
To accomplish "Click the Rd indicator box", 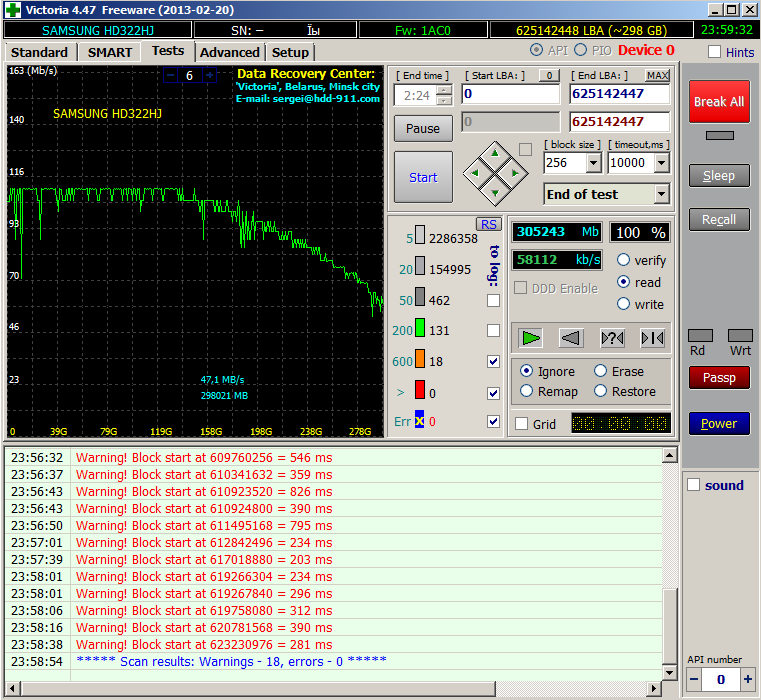I will click(x=700, y=336).
